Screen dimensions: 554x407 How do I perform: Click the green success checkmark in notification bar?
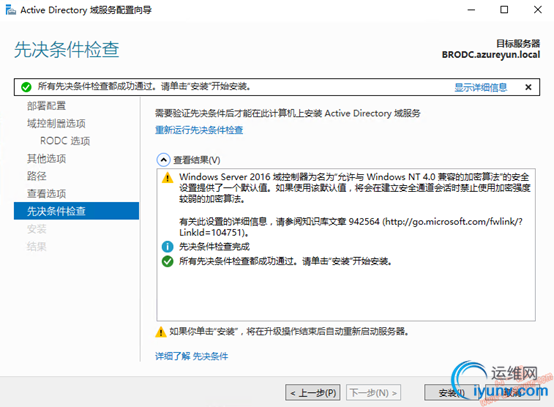click(x=26, y=87)
